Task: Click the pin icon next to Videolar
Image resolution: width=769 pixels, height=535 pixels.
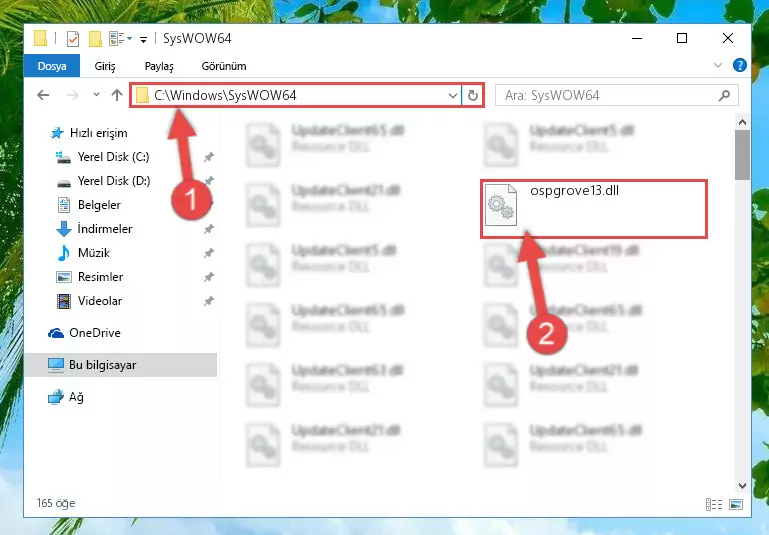Action: pos(208,301)
